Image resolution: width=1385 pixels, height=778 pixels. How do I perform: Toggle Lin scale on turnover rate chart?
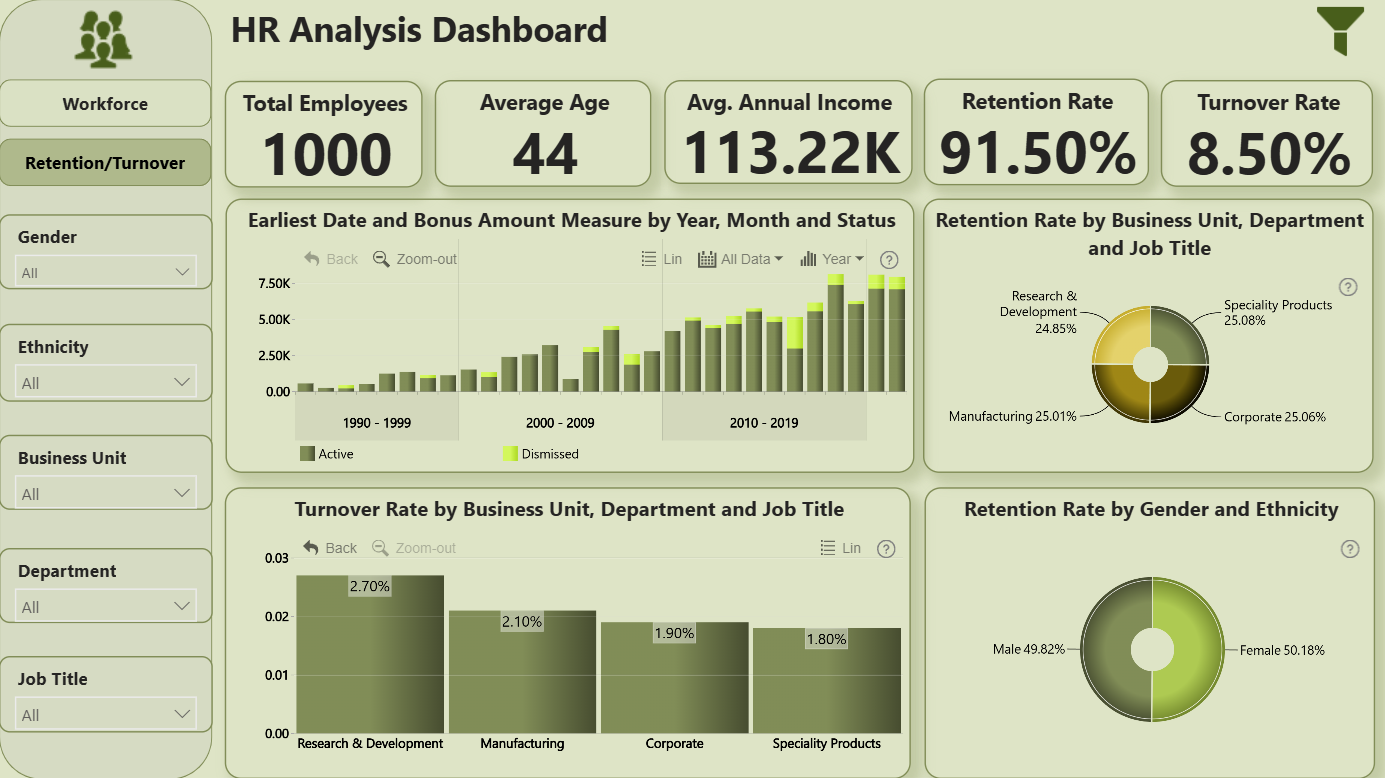click(840, 548)
